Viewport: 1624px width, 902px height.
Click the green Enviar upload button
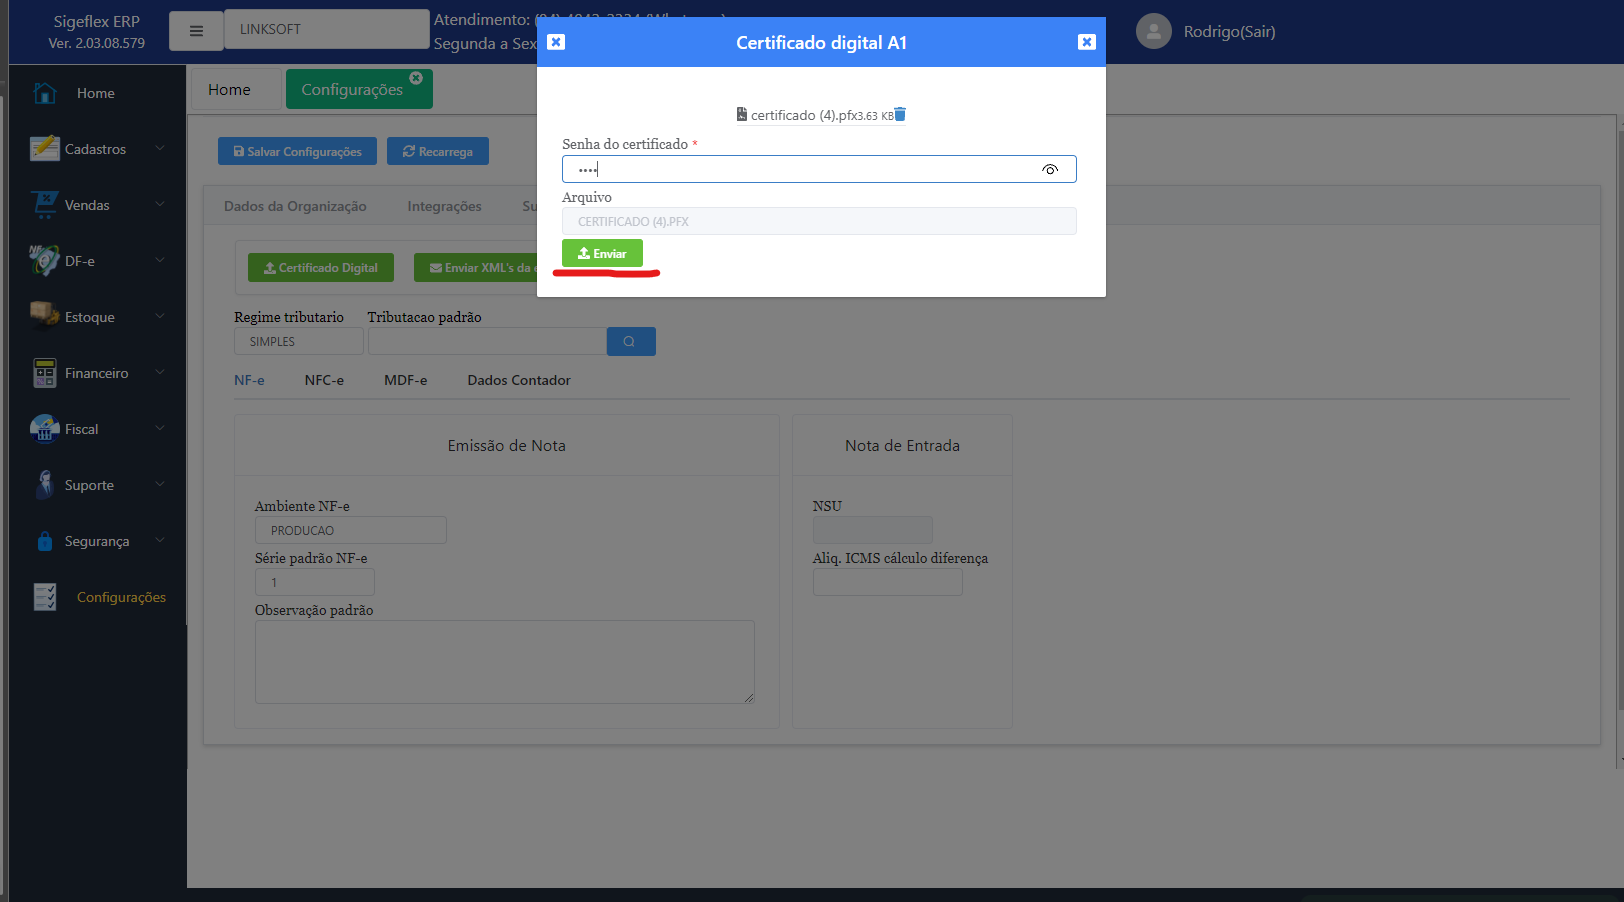[x=602, y=254]
